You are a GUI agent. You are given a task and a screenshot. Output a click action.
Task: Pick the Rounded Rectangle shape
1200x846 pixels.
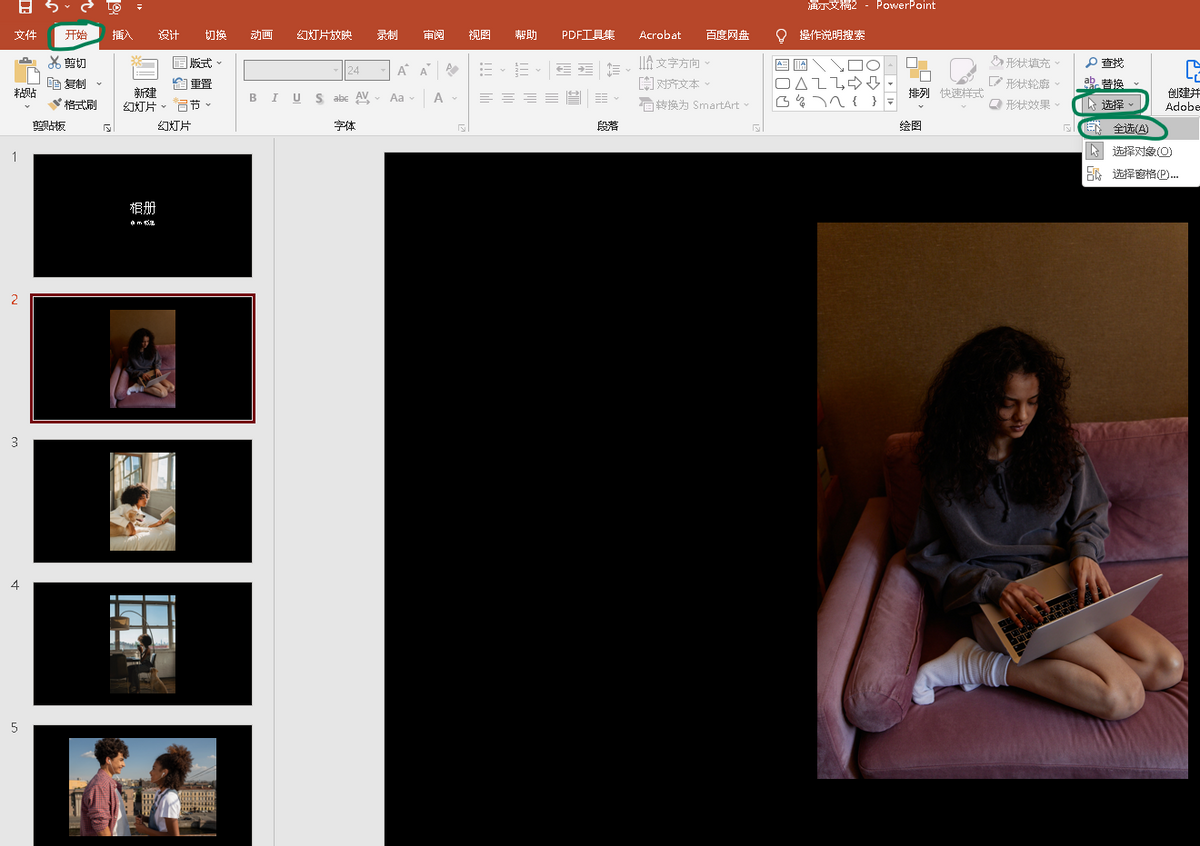(x=783, y=83)
